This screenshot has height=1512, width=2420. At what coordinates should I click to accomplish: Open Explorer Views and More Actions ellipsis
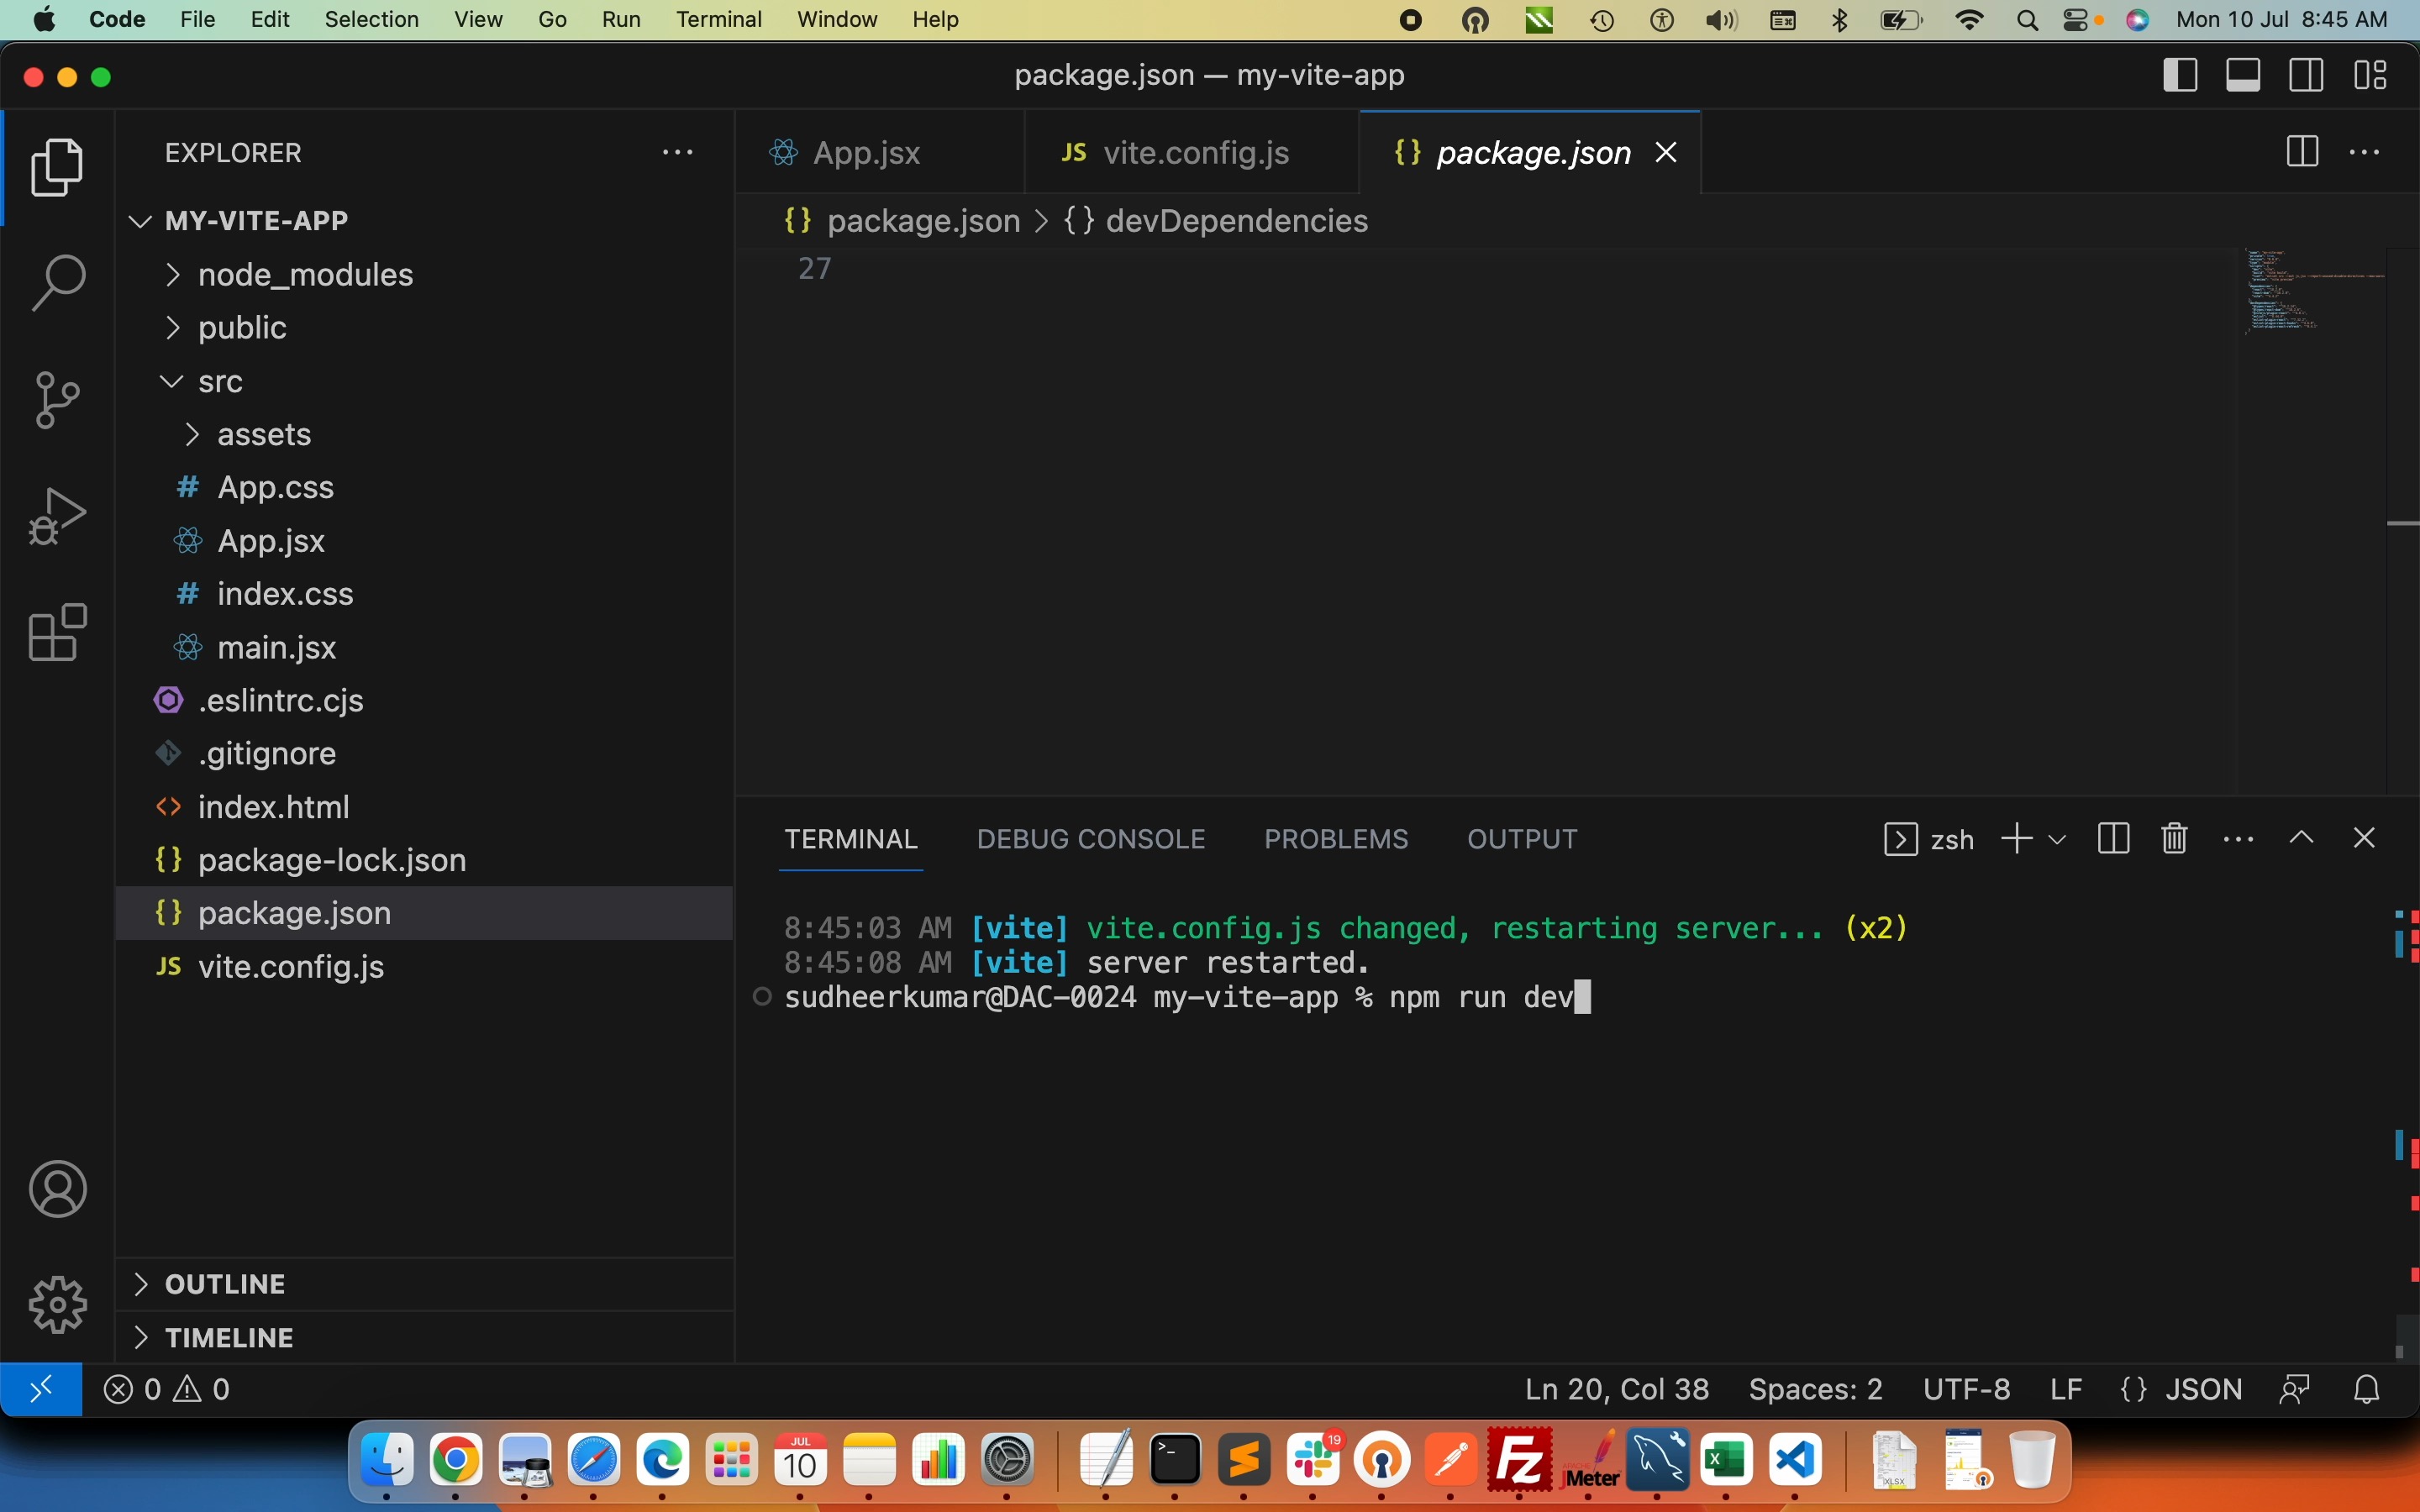678,153
